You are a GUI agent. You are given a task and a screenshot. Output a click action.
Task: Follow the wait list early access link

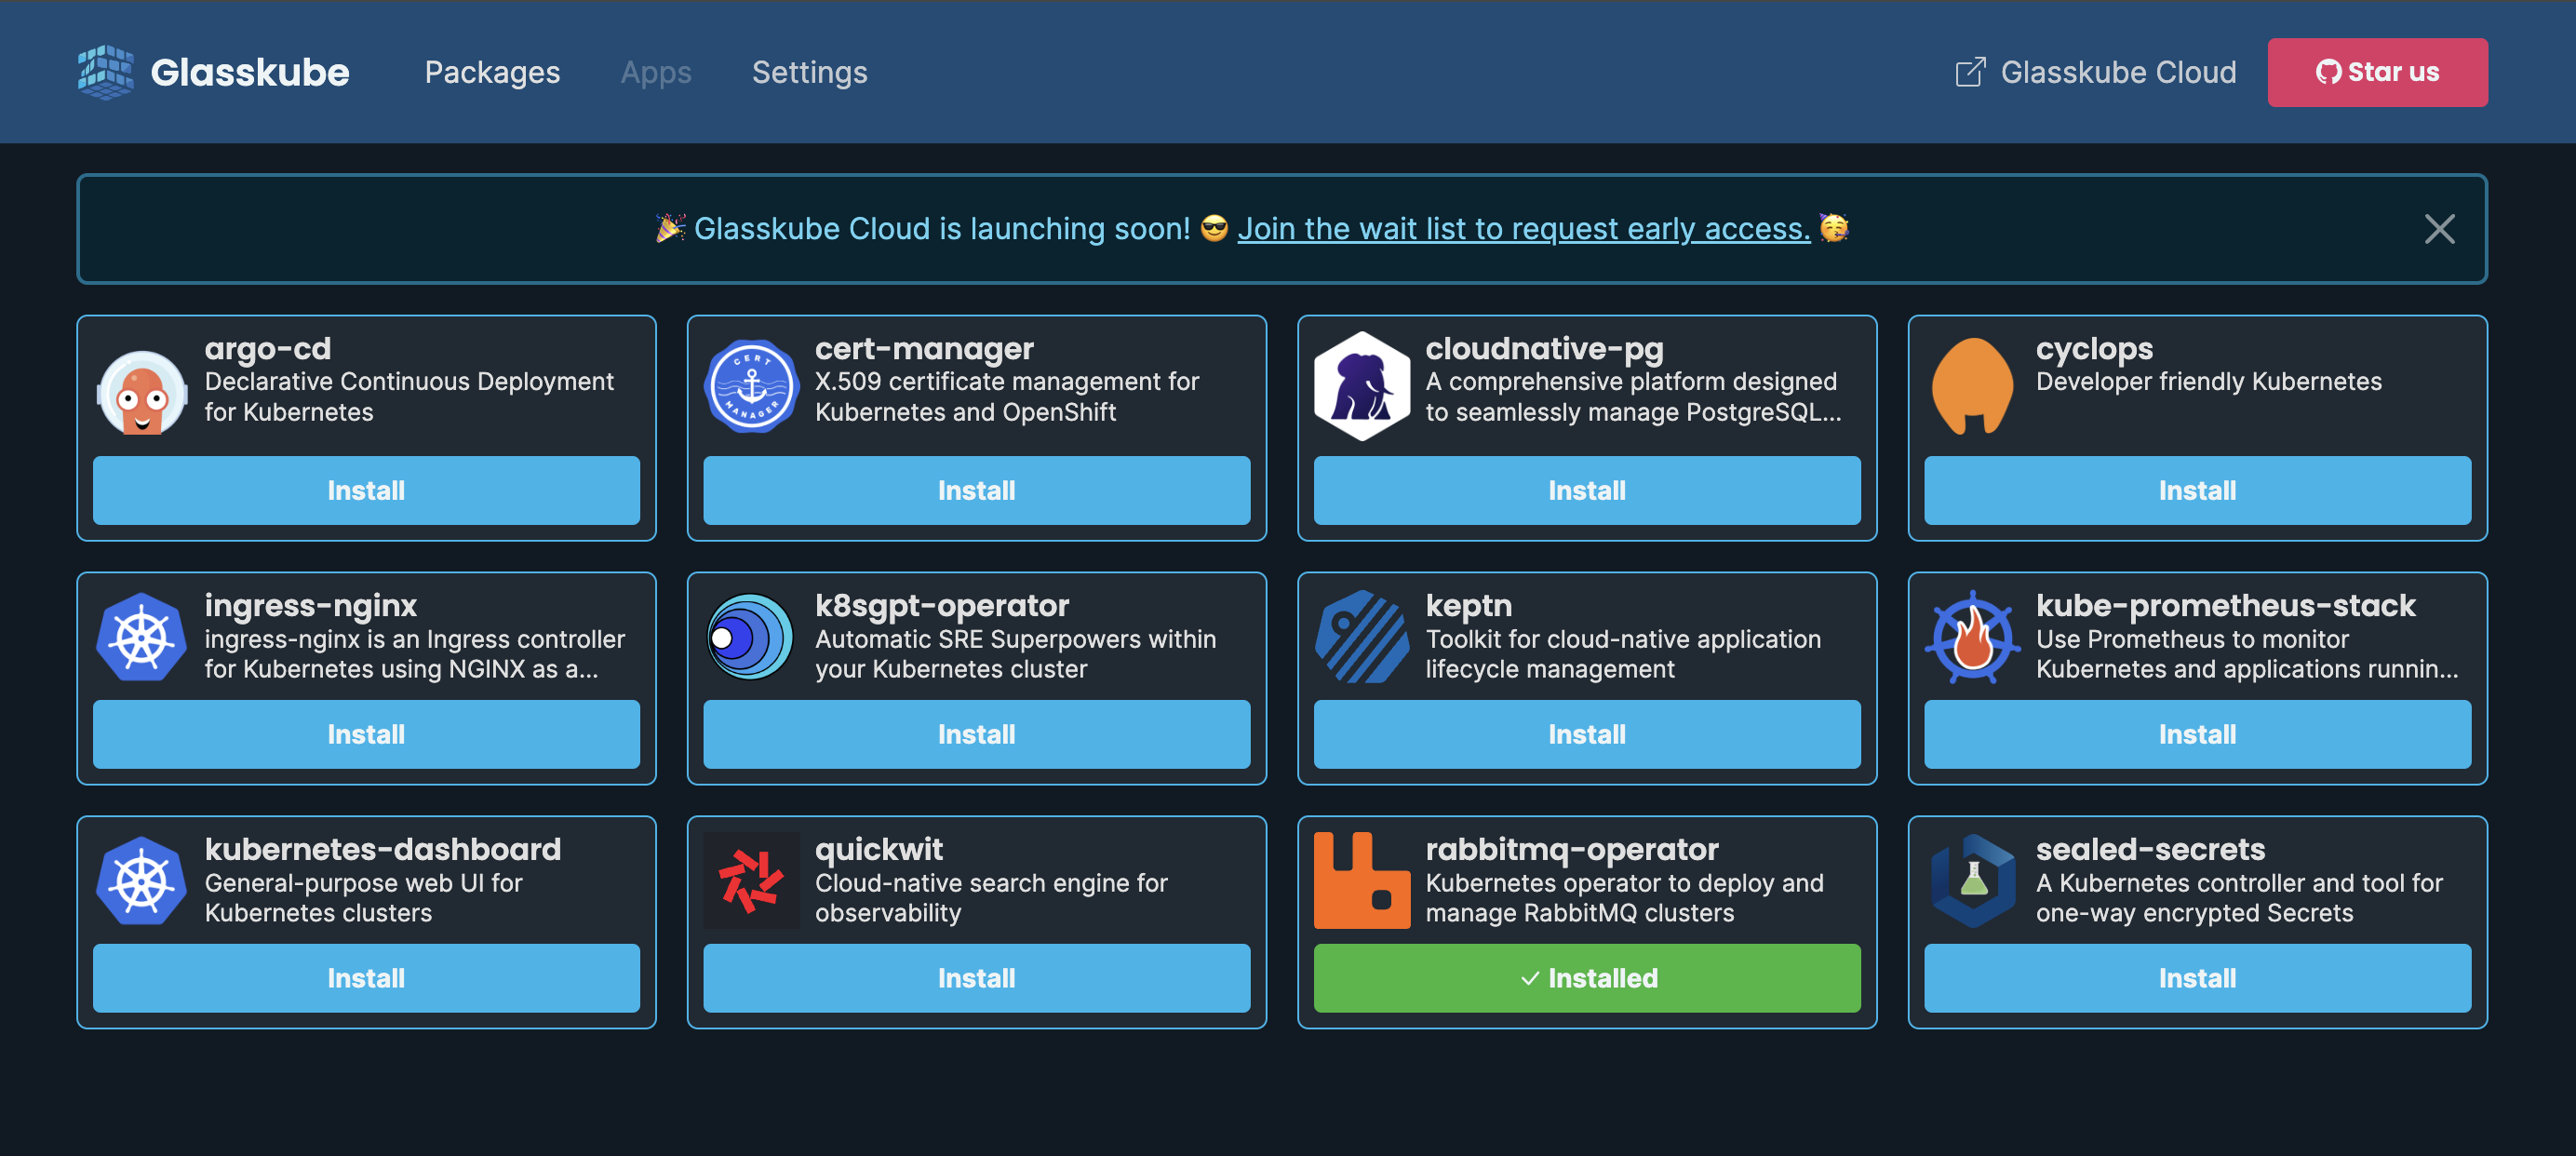point(1523,229)
